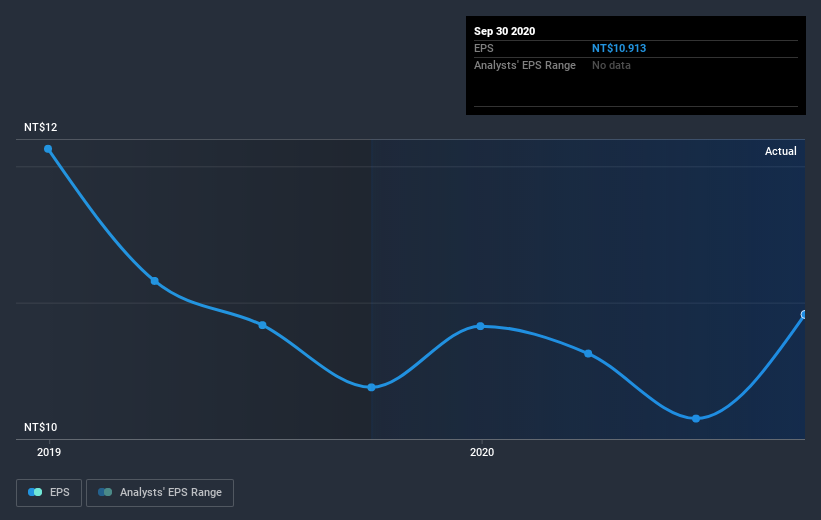Screen dimensions: 821x520
Task: Click the 2019 axis label
Action: coord(49,452)
